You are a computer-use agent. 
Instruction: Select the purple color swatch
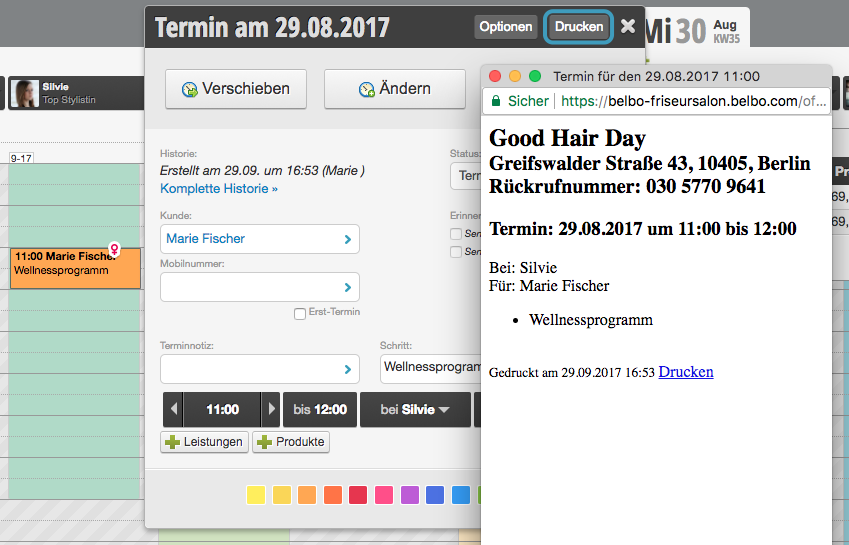(x=410, y=495)
